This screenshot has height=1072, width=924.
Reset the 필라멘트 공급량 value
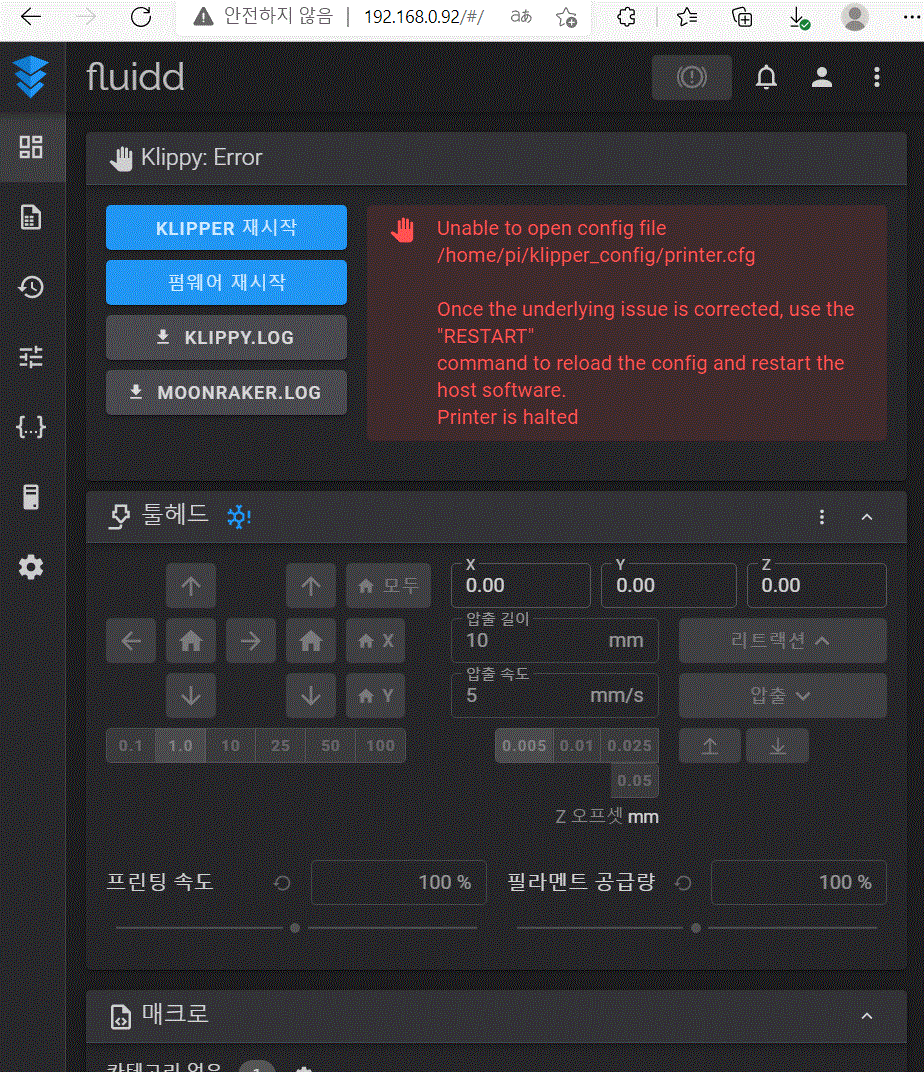click(x=683, y=883)
